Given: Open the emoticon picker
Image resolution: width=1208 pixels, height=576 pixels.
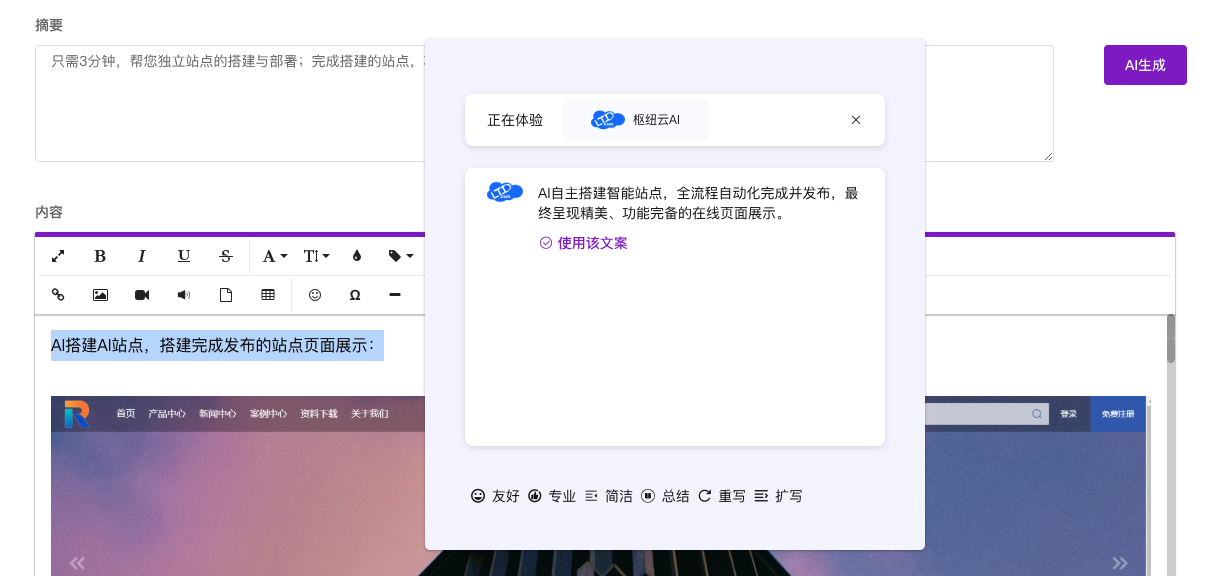Looking at the screenshot, I should click(315, 295).
